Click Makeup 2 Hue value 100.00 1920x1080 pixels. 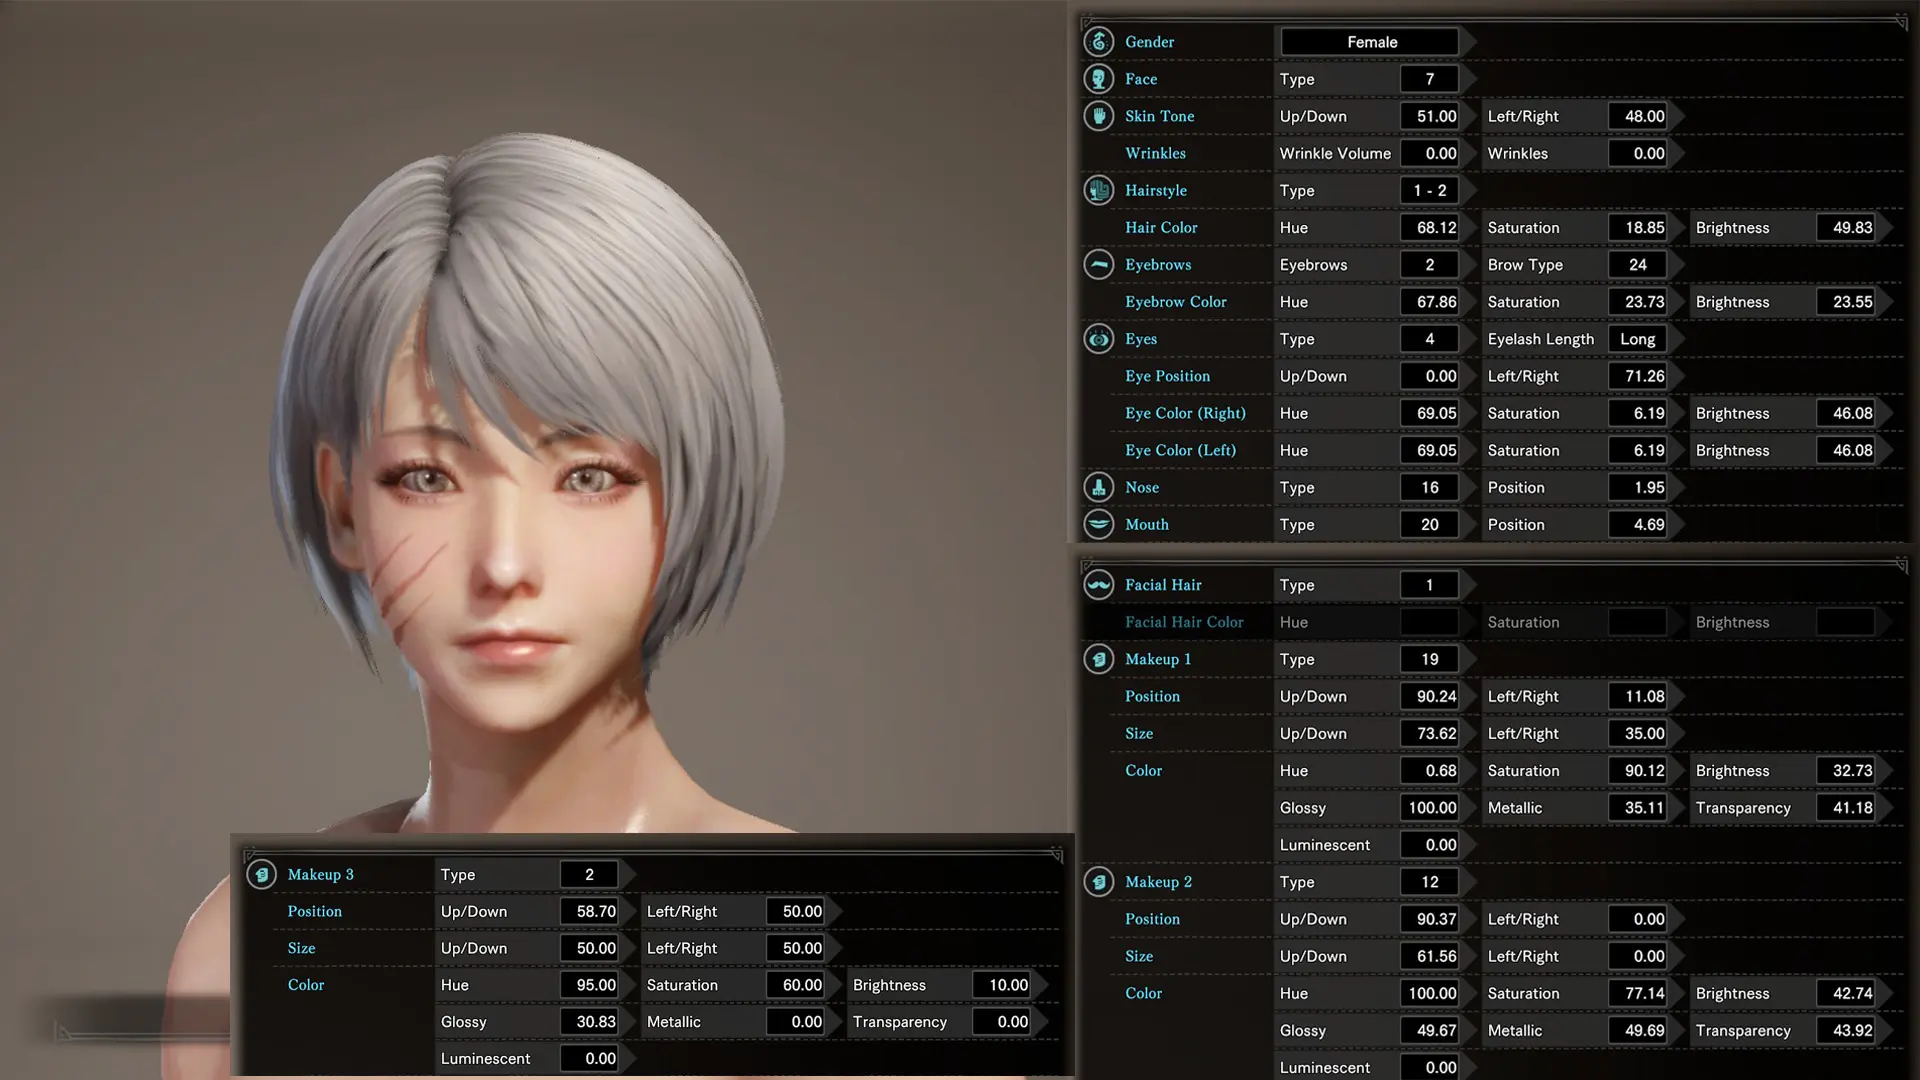click(1429, 993)
